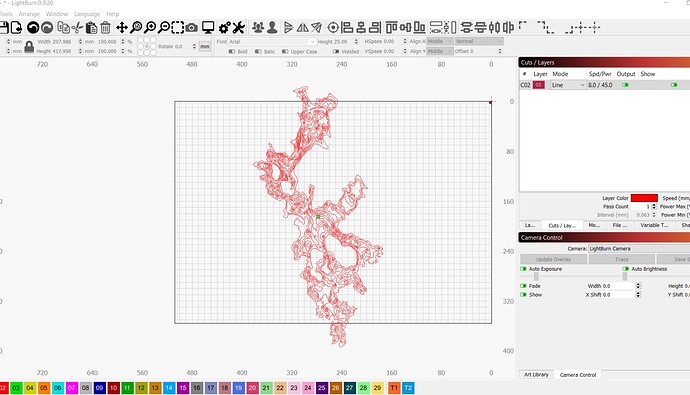The image size is (690, 395).
Task: Toggle Output switch for layer C02
Action: [x=625, y=85]
